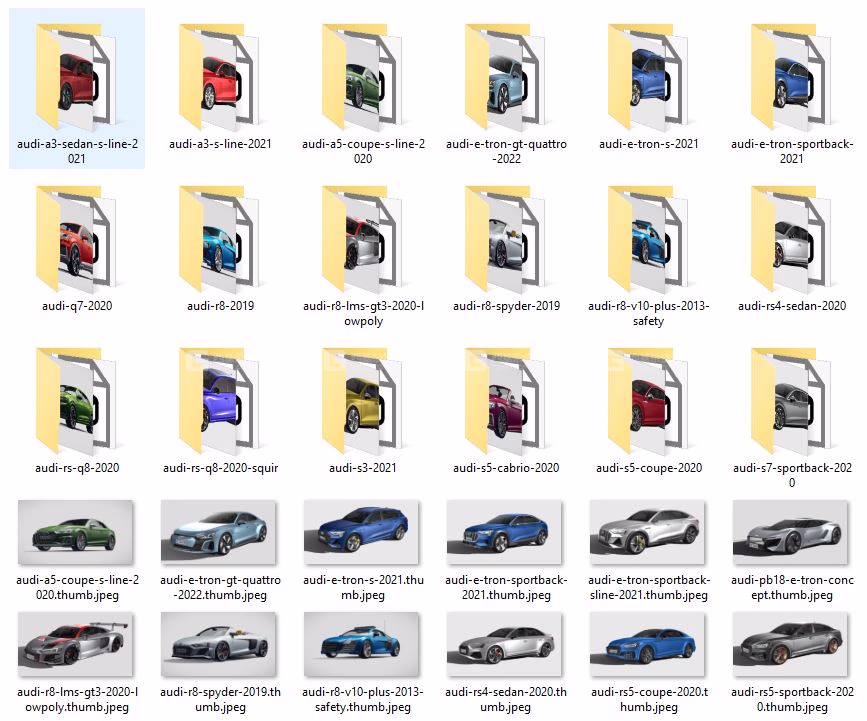This screenshot has height=721, width=867.
Task: Click the folder name 'audi-s7-sportback-2020'
Action: [x=792, y=476]
